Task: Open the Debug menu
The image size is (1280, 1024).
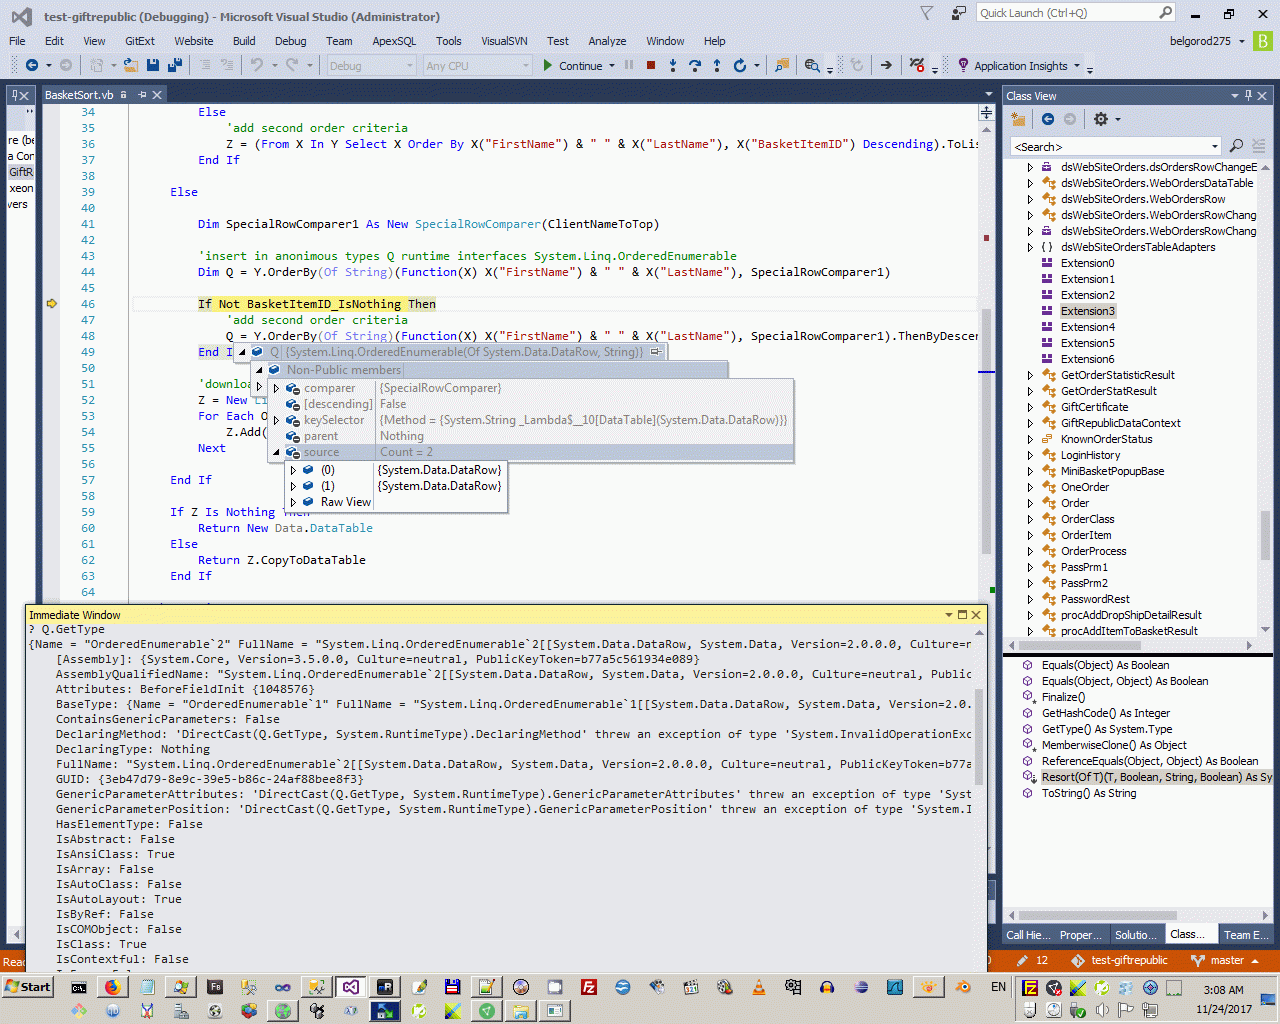Action: click(x=290, y=41)
